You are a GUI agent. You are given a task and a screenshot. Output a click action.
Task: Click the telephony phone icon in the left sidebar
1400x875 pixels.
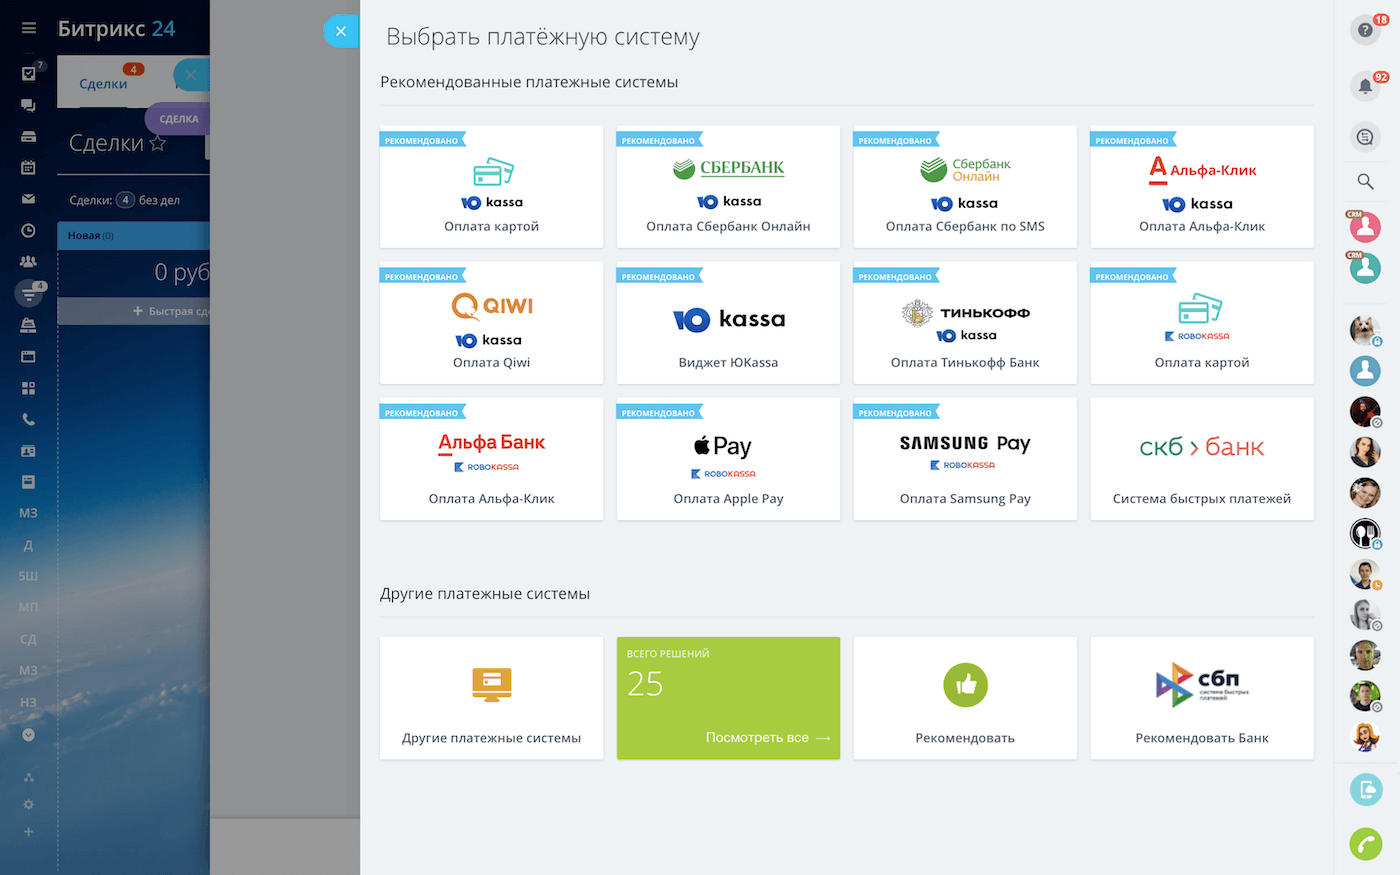pos(29,420)
